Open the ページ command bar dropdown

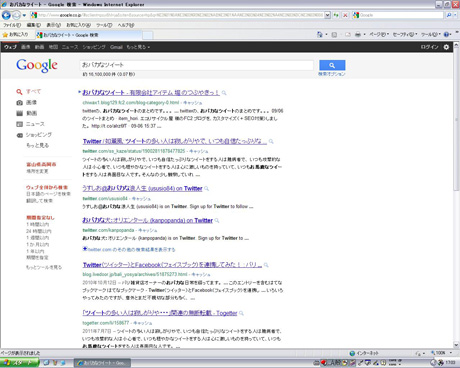[x=379, y=34]
